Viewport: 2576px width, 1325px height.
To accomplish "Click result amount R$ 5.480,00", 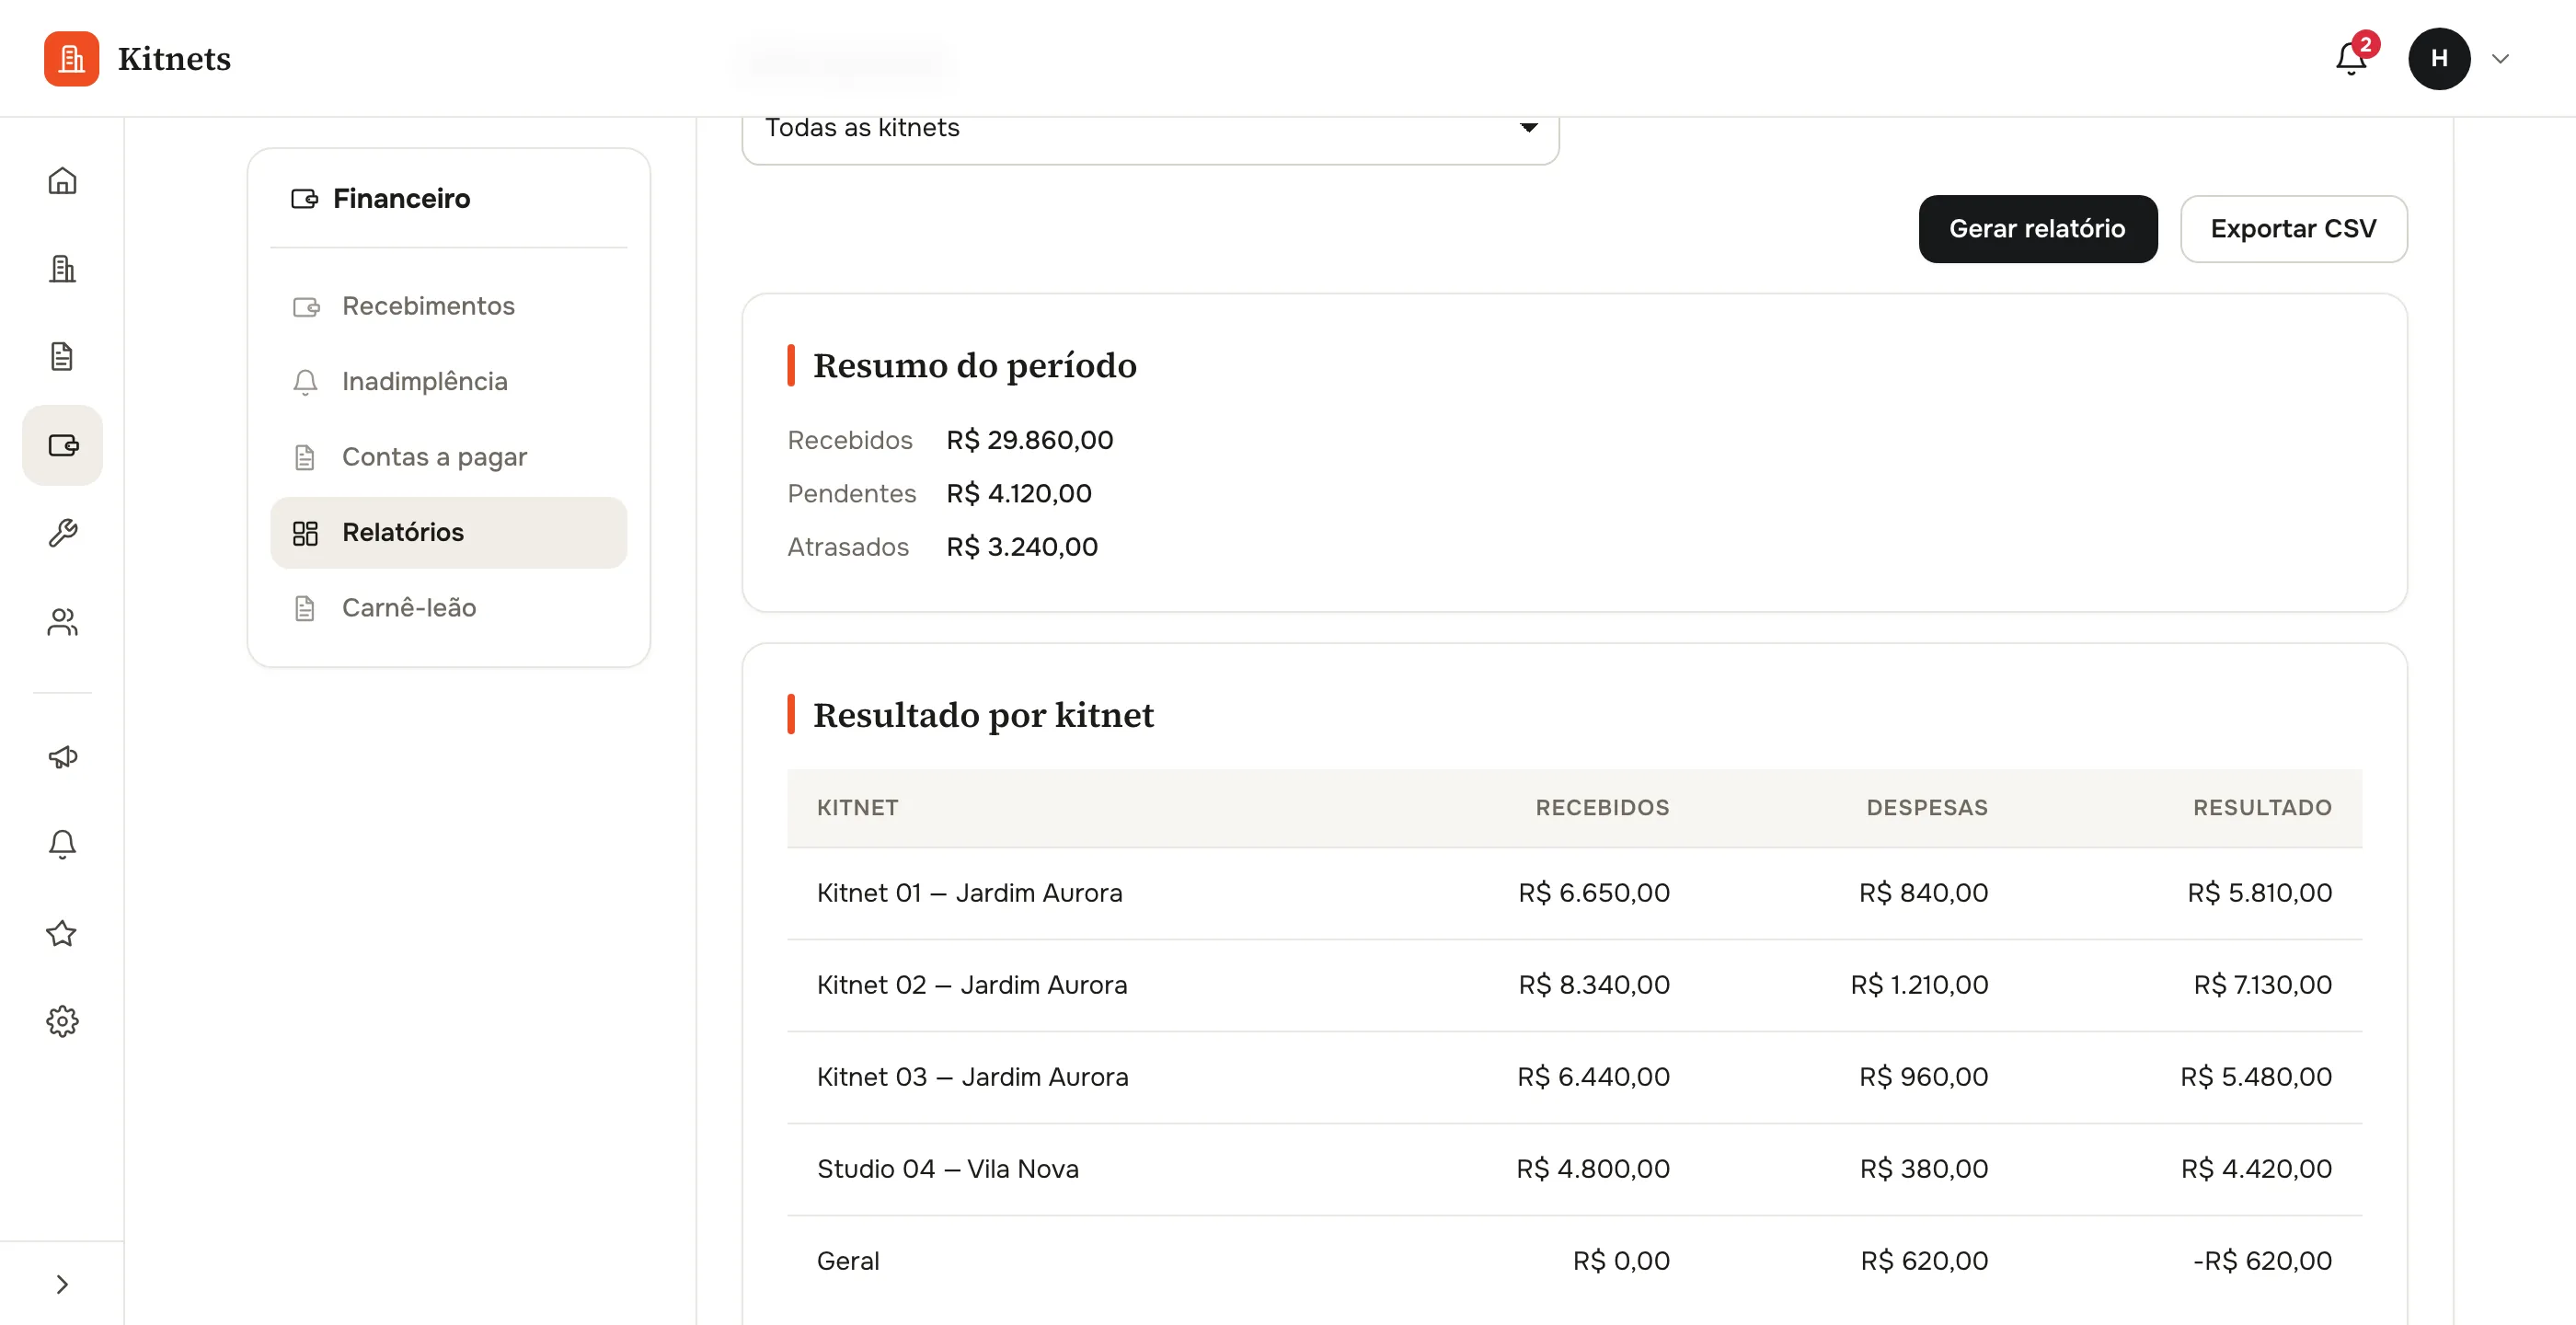I will click(x=2255, y=1077).
